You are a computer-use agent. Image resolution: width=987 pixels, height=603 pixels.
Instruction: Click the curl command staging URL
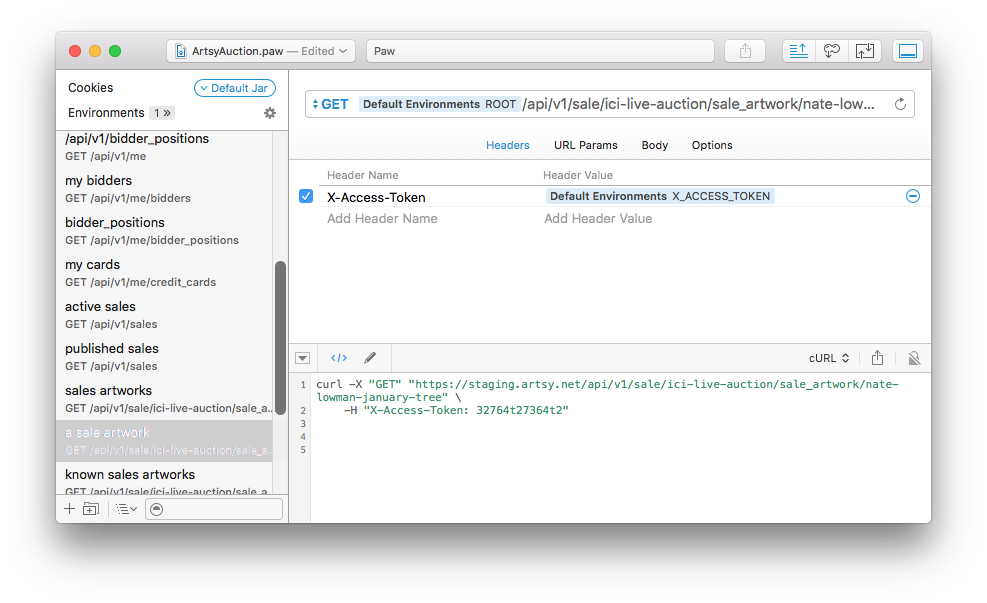pyautogui.click(x=607, y=391)
